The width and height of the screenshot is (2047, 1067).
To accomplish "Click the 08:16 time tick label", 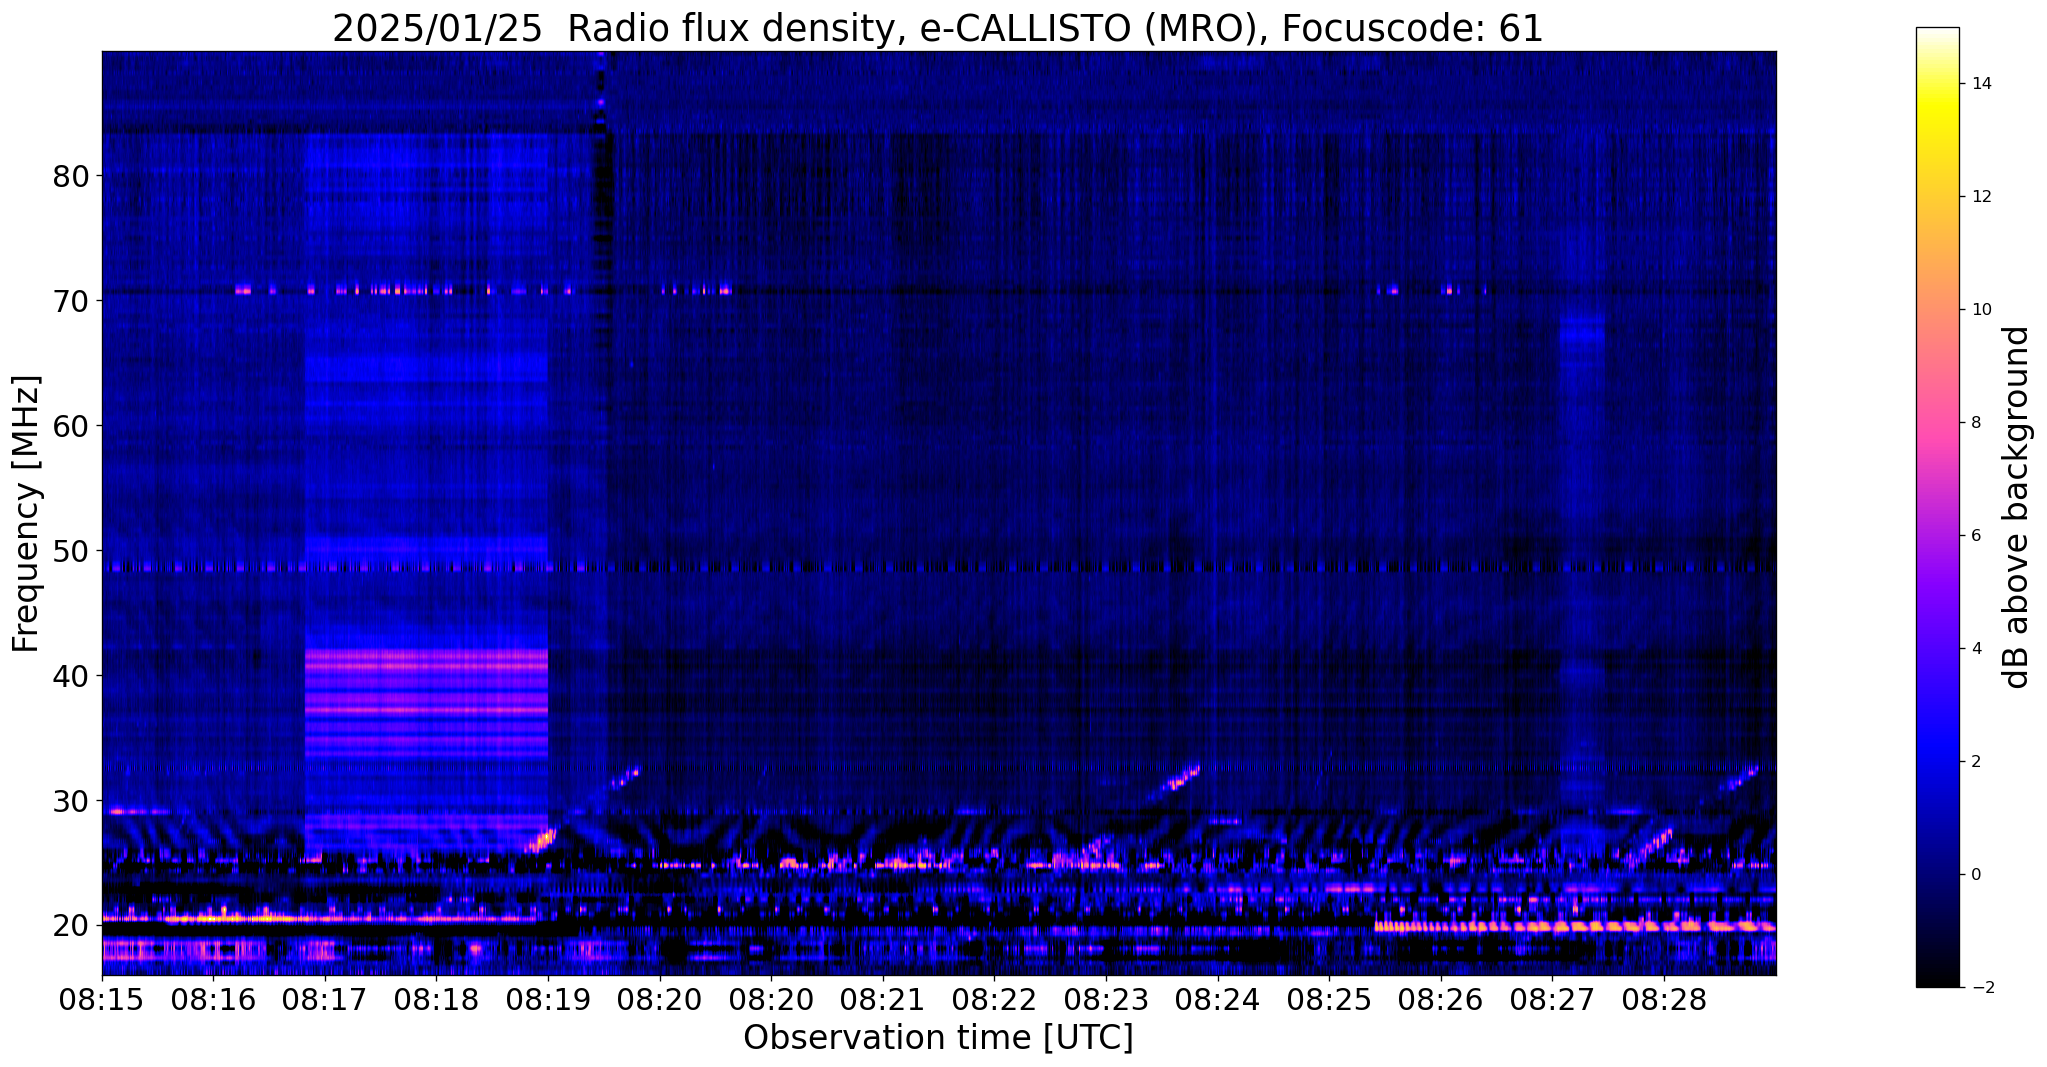I will point(213,1001).
